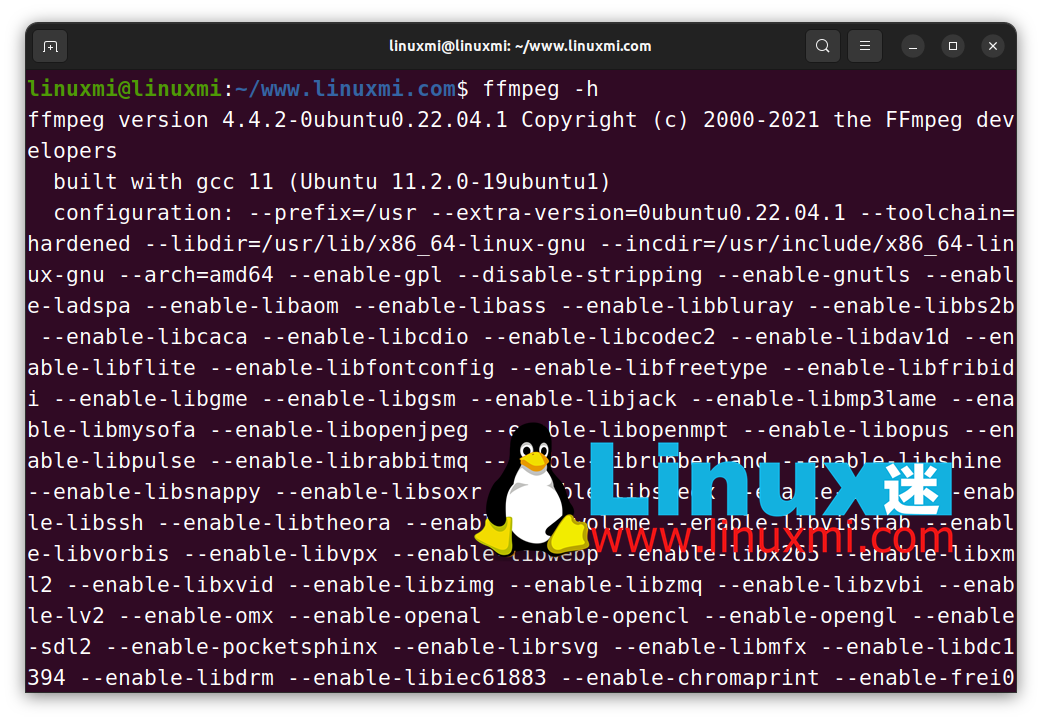Click the '--enable-libopus' option
The width and height of the screenshot is (1042, 721).
tap(845, 430)
